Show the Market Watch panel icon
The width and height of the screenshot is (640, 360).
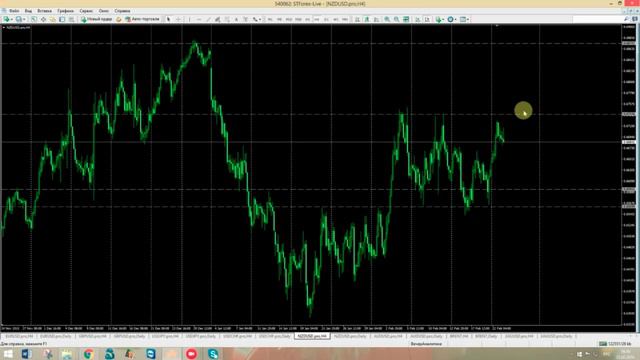coord(34,19)
